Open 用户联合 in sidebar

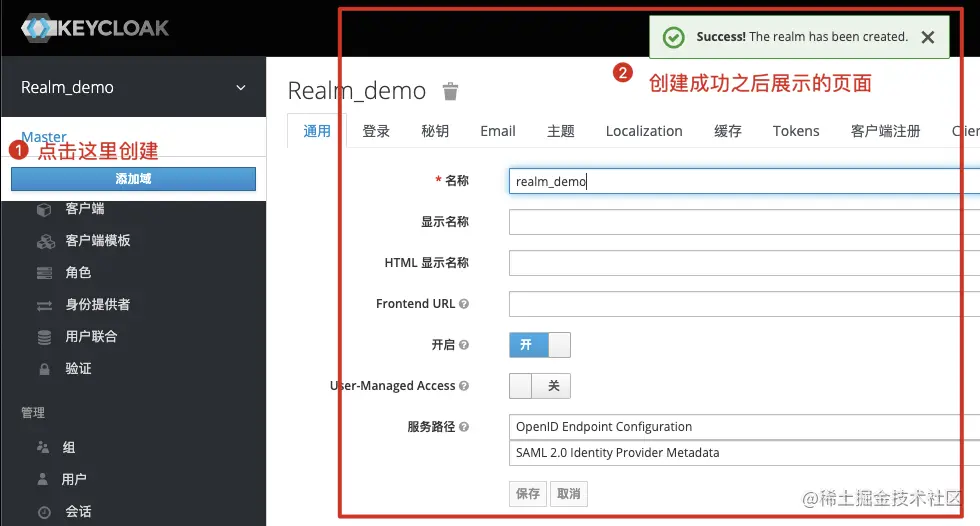pyautogui.click(x=91, y=336)
